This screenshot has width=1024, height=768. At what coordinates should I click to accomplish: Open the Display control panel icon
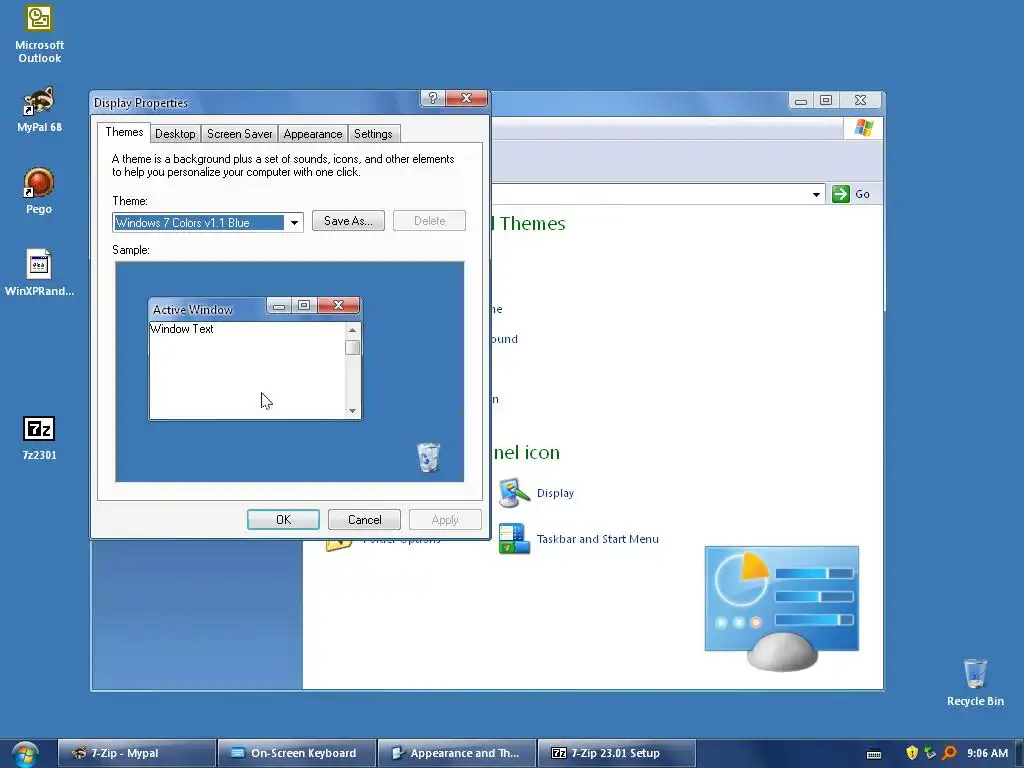point(514,493)
